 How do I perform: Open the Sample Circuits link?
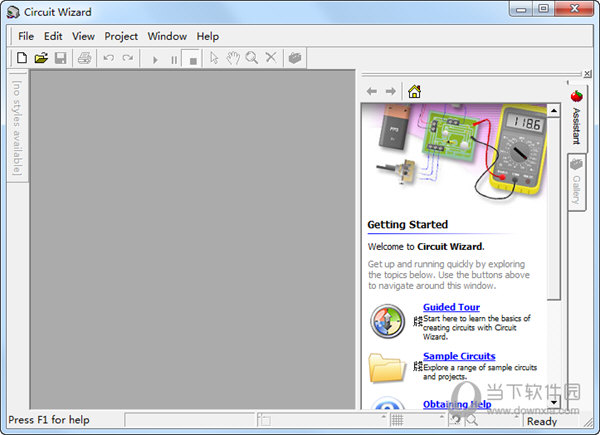459,356
